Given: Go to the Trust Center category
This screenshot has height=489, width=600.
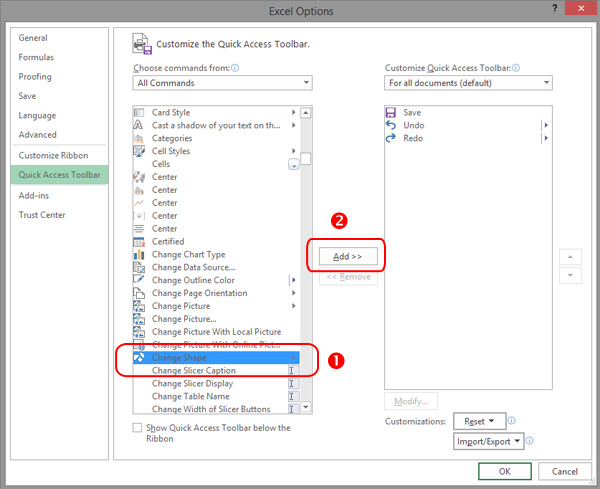Looking at the screenshot, I should click(44, 215).
